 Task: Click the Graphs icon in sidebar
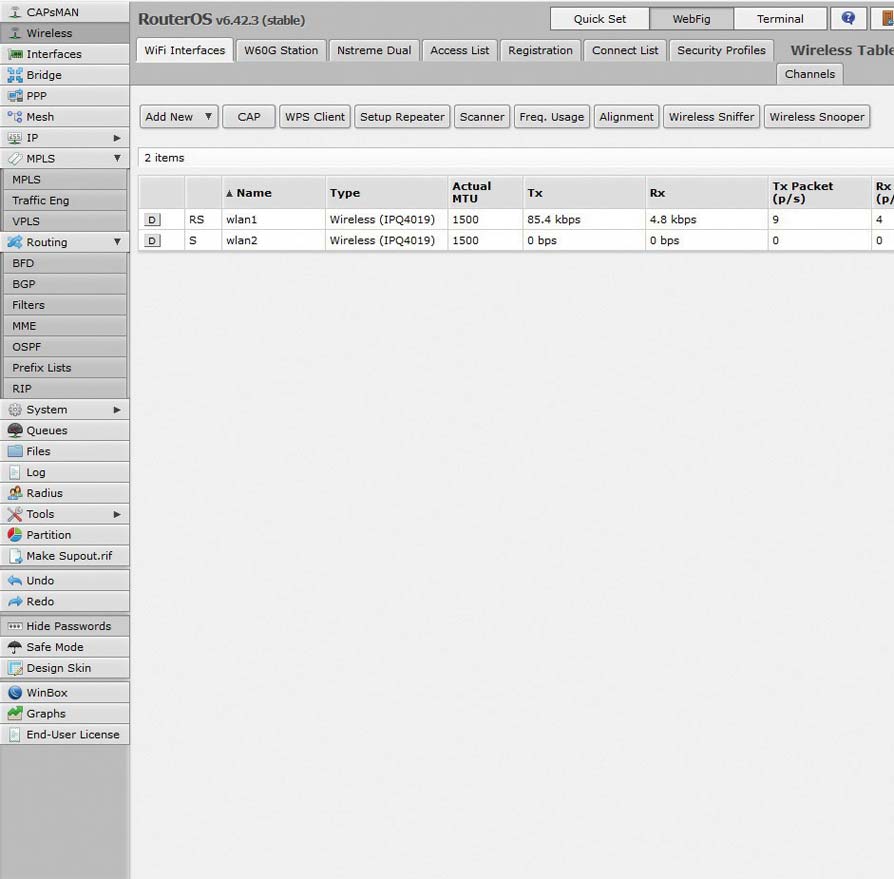point(15,714)
